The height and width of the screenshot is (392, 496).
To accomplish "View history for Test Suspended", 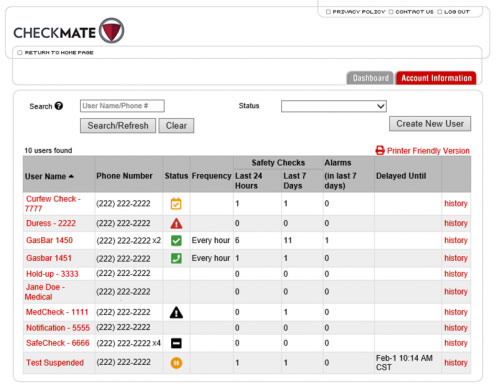I will click(456, 363).
